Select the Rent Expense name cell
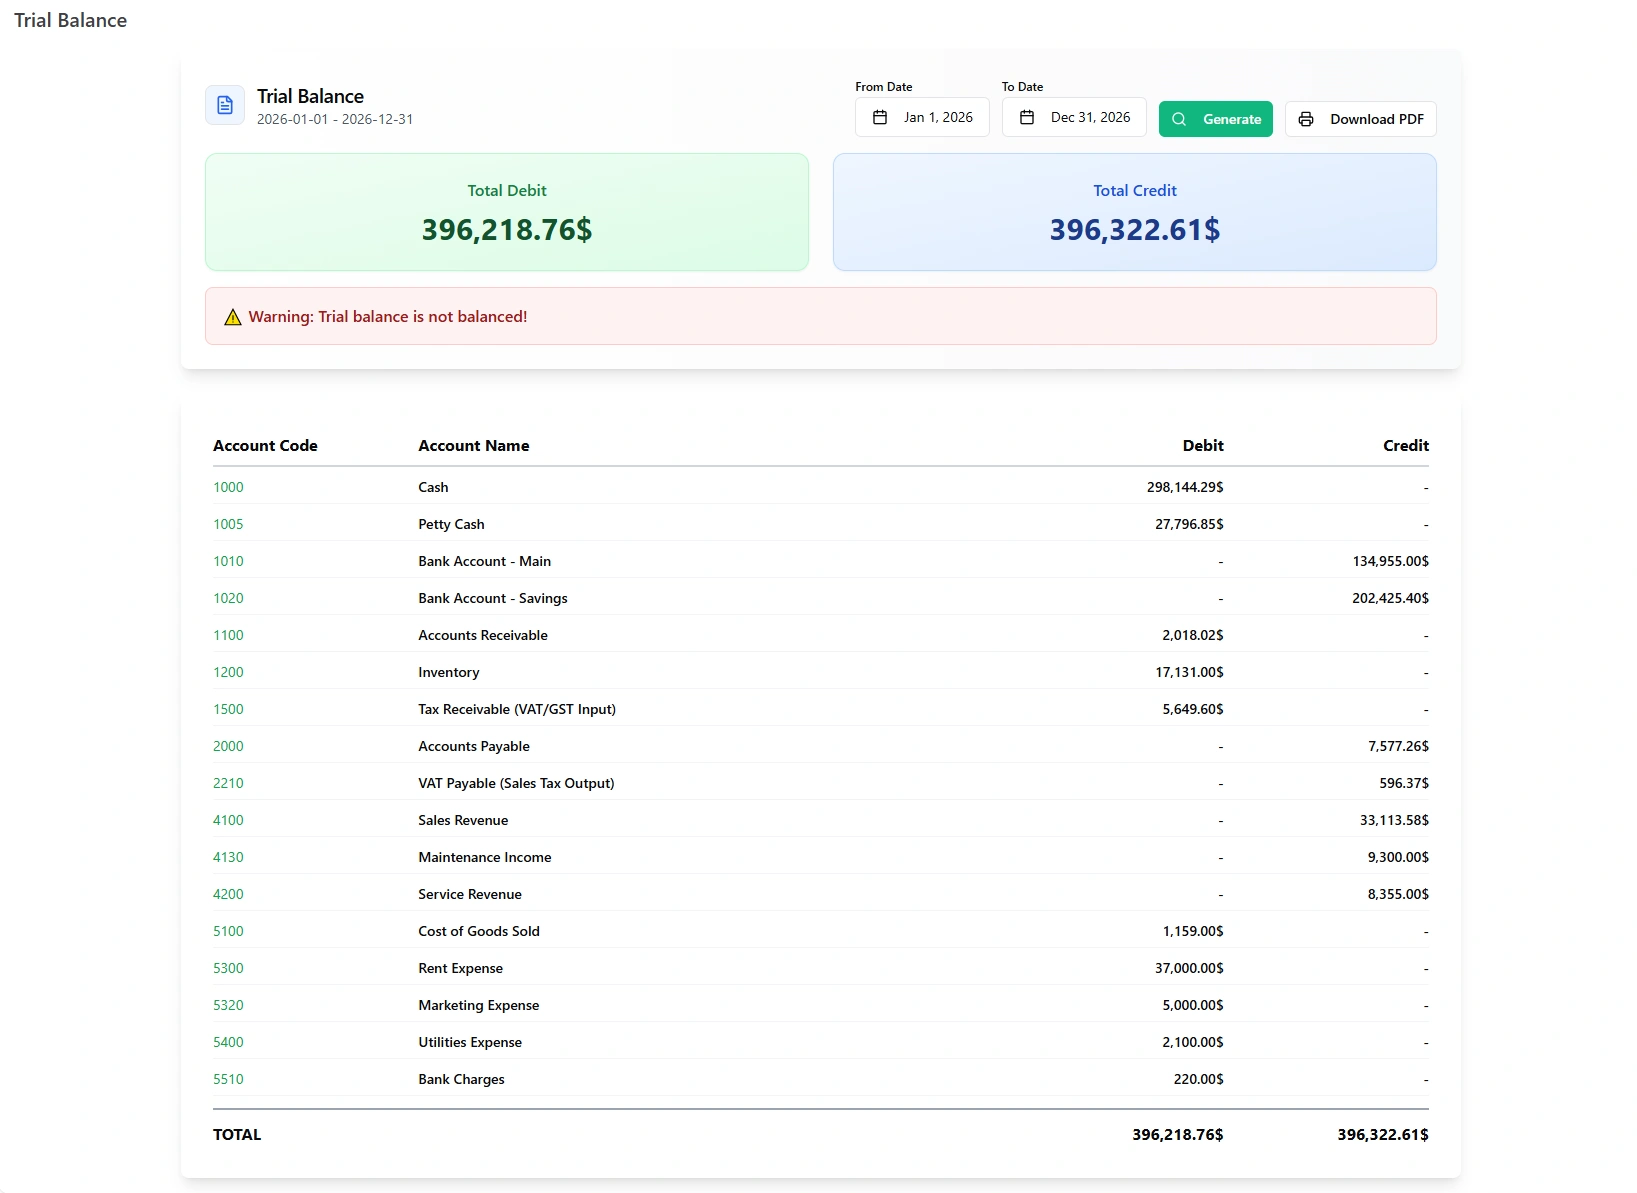 [x=461, y=968]
